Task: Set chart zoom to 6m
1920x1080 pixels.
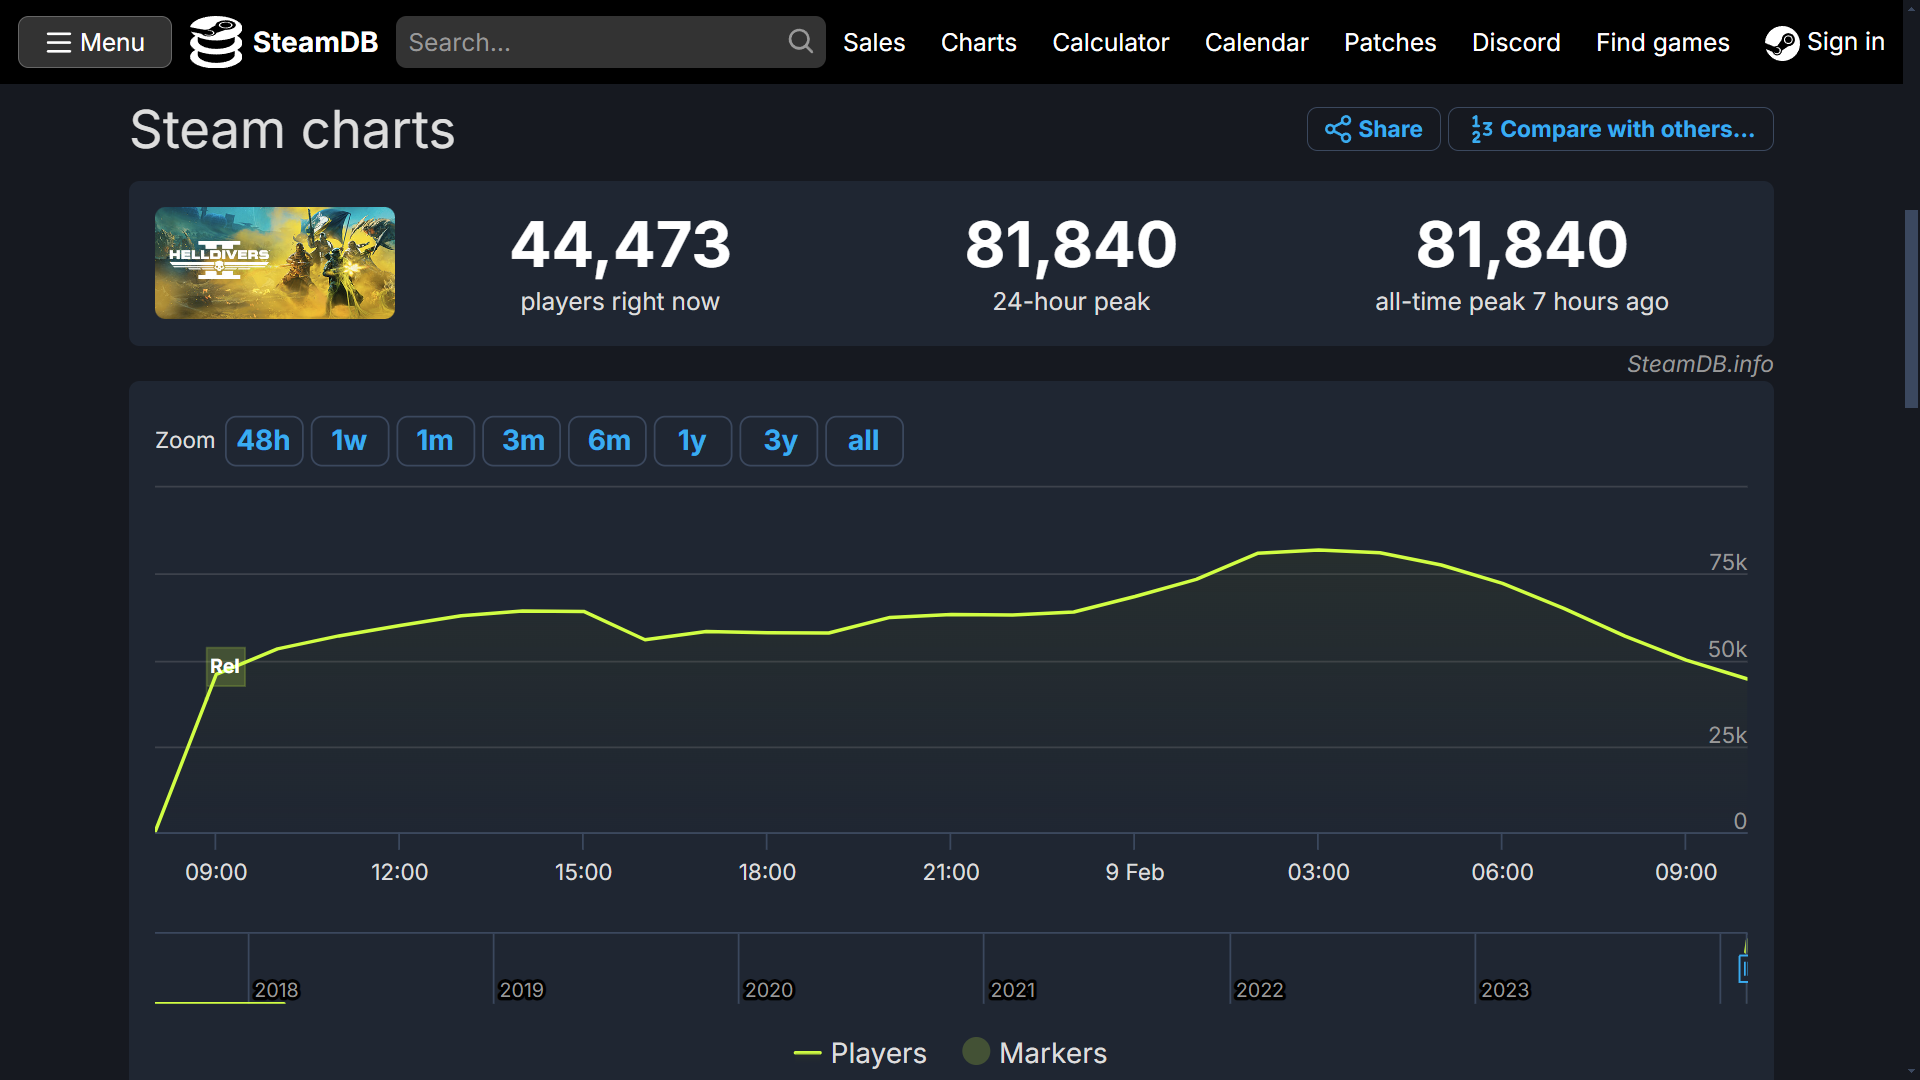Action: tap(607, 441)
